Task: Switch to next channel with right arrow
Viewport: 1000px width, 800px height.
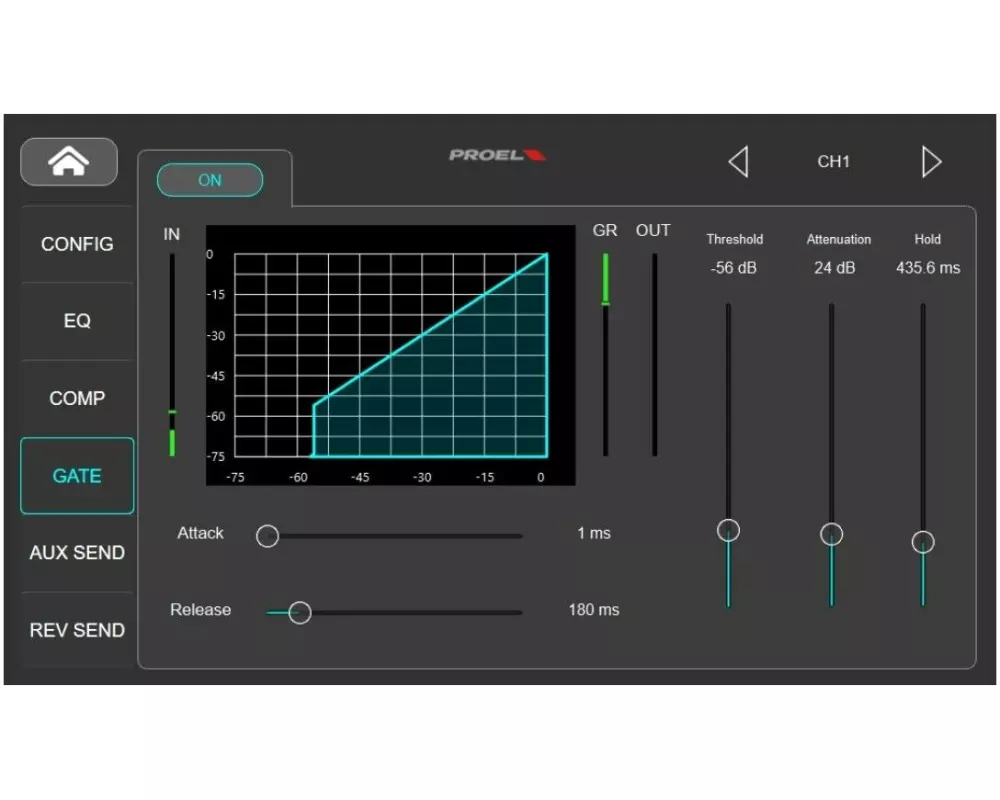Action: (x=931, y=162)
